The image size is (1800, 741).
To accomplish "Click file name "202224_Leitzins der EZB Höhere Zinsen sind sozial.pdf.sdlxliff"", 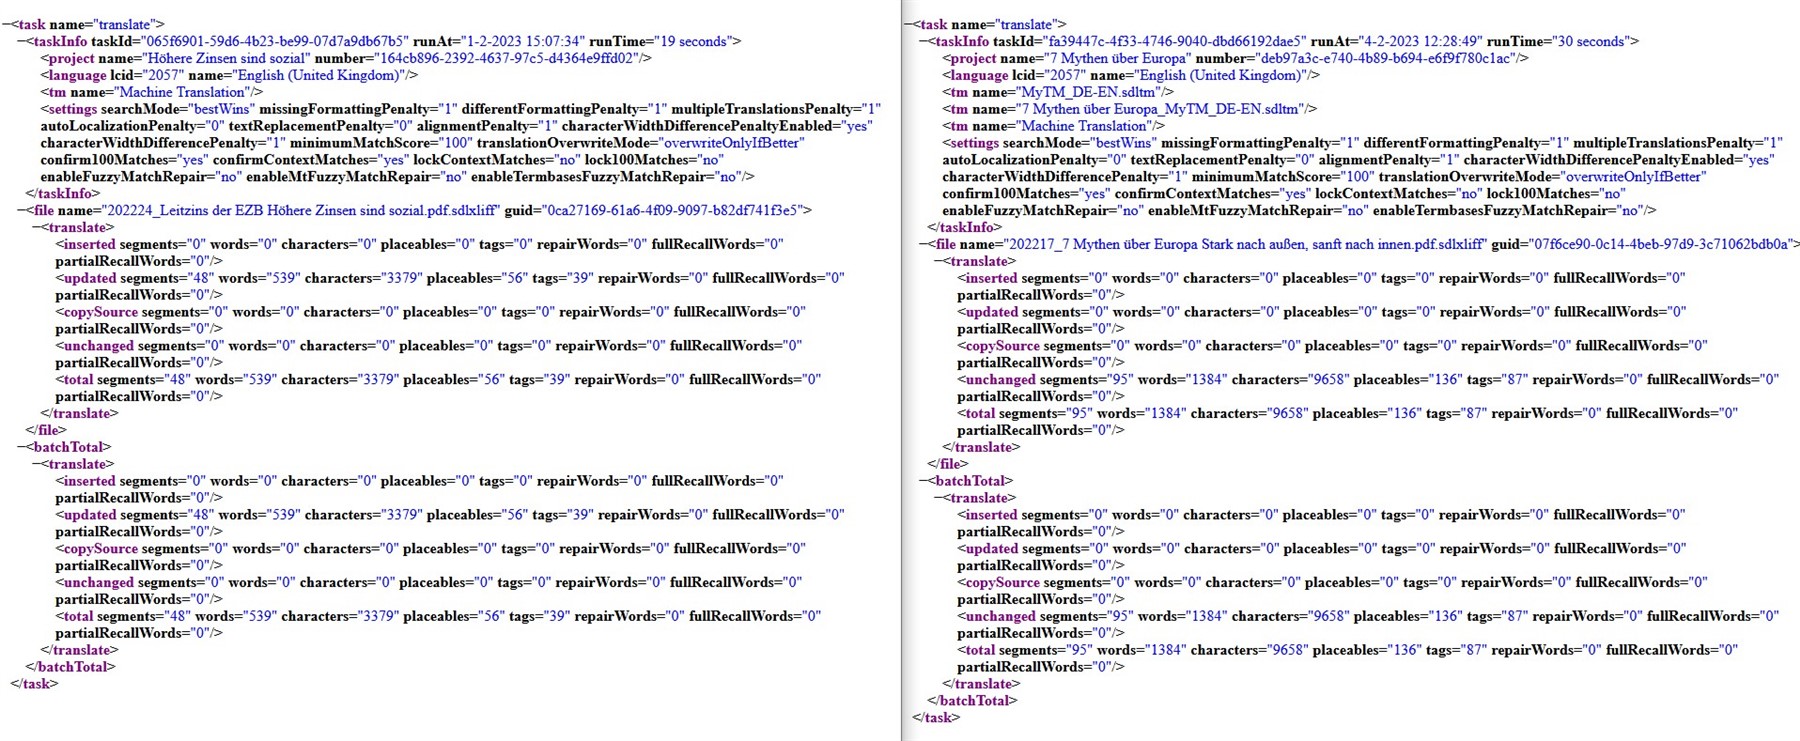I will [x=300, y=210].
